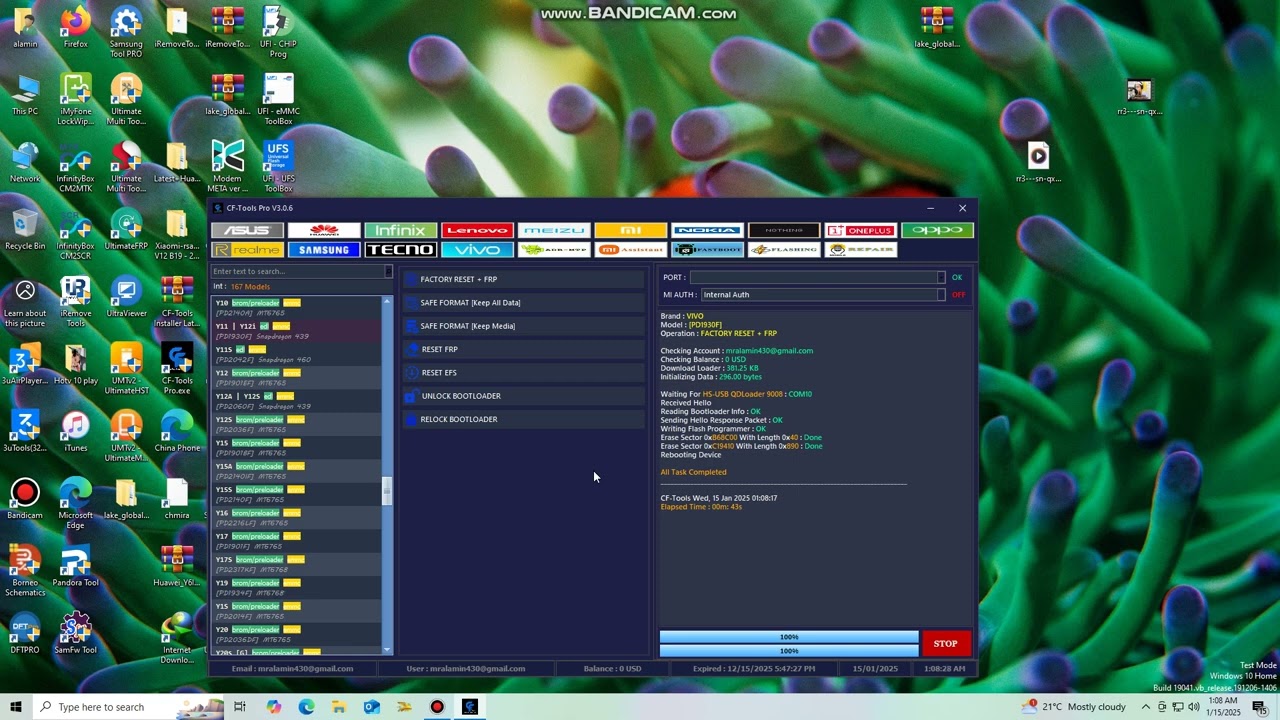Image resolution: width=1280 pixels, height=720 pixels.
Task: Run the RESET FRP operation
Action: click(524, 349)
